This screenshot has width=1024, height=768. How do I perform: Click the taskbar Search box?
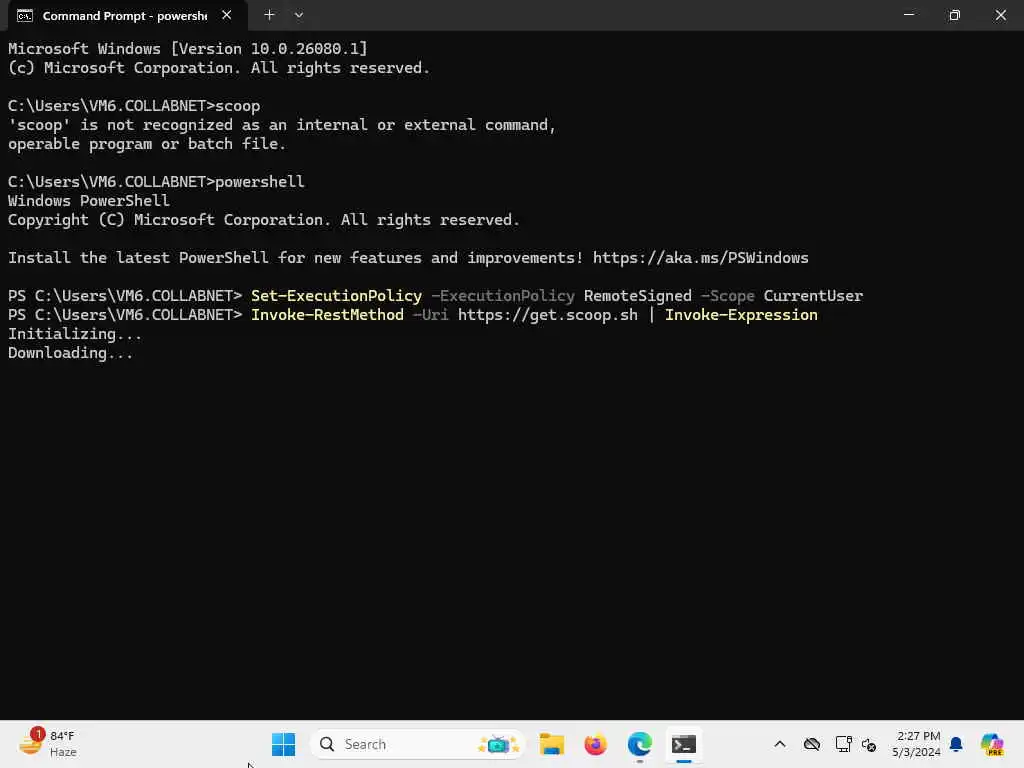coord(418,744)
